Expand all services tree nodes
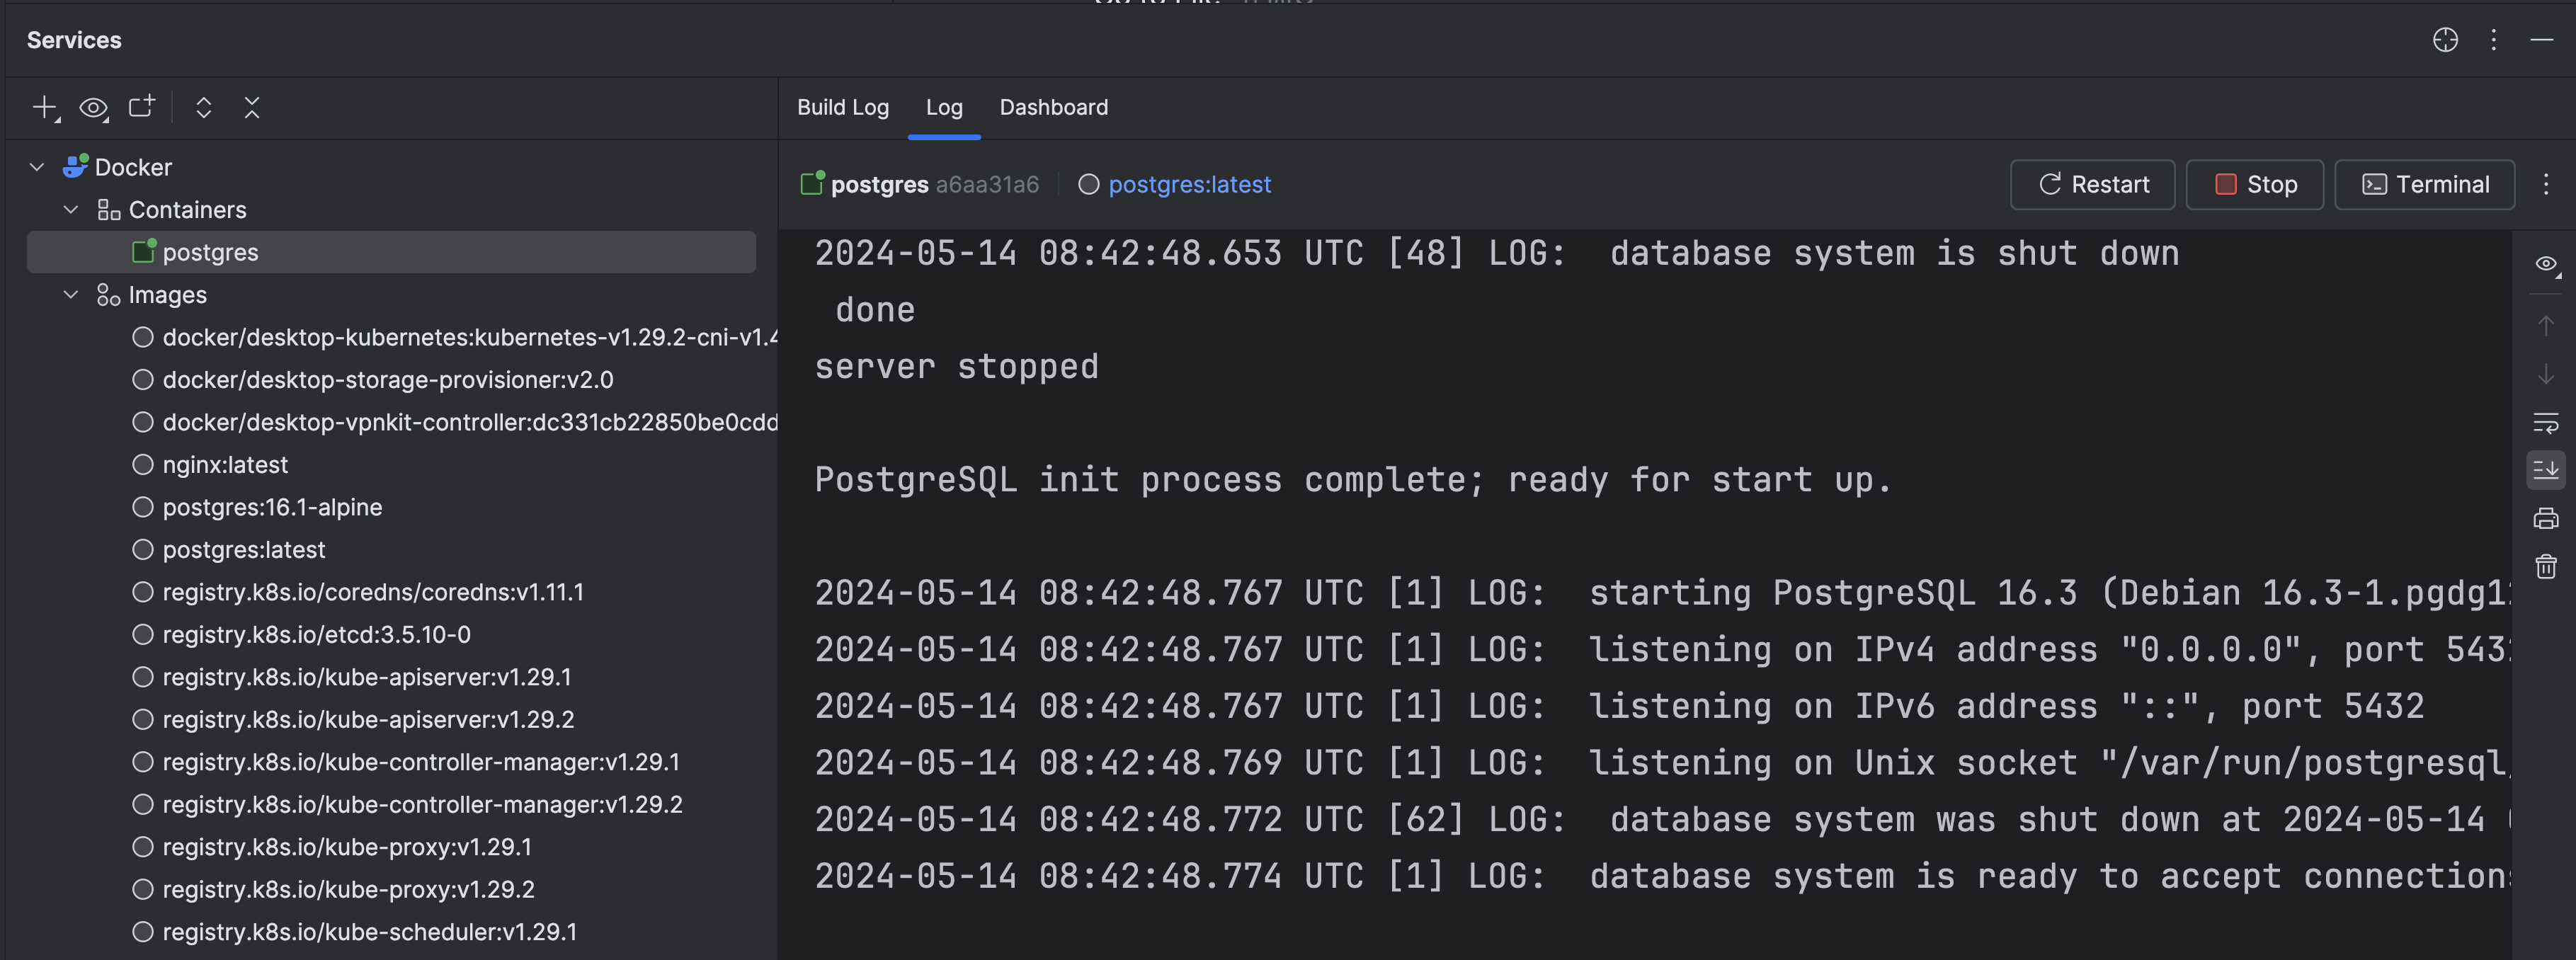 coord(203,107)
